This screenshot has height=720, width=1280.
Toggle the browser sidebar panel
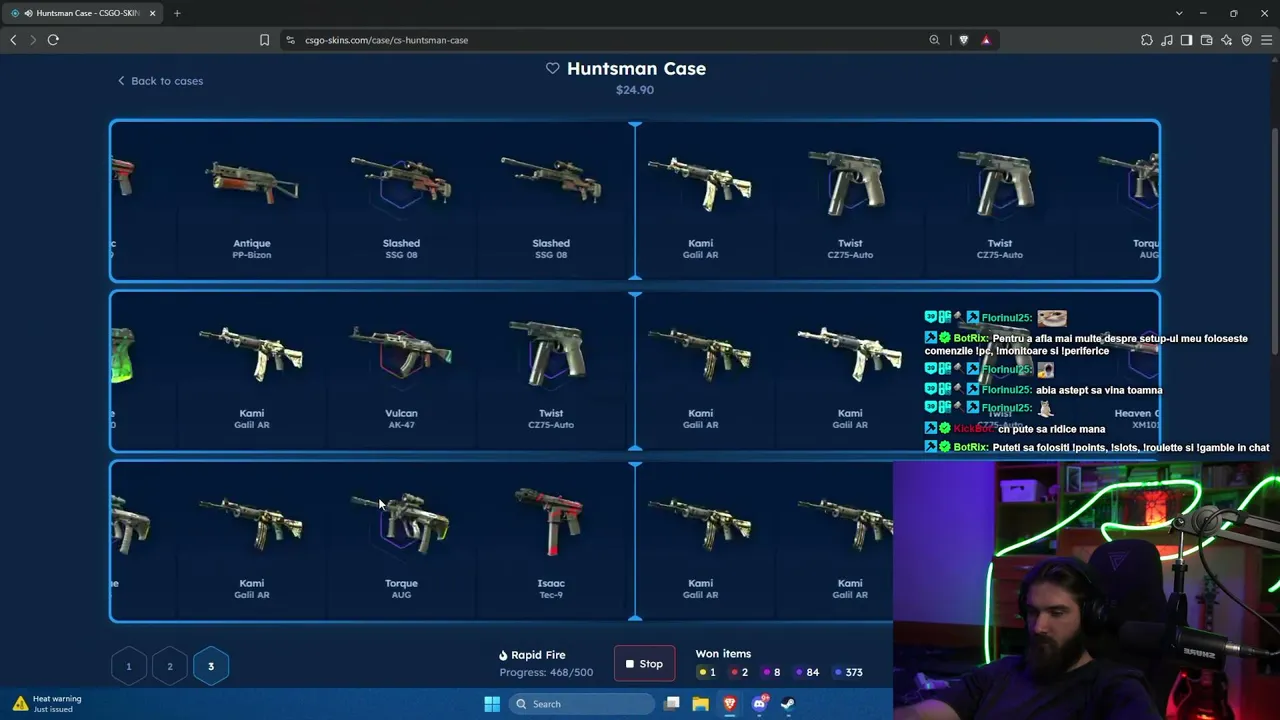pyautogui.click(x=1186, y=40)
